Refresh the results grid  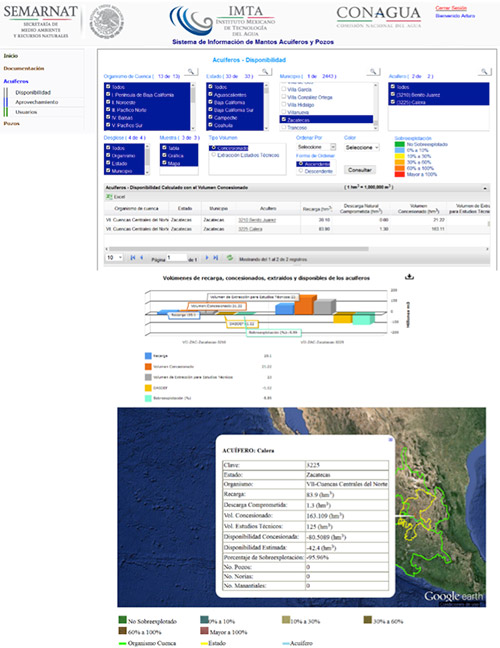pos(230,257)
